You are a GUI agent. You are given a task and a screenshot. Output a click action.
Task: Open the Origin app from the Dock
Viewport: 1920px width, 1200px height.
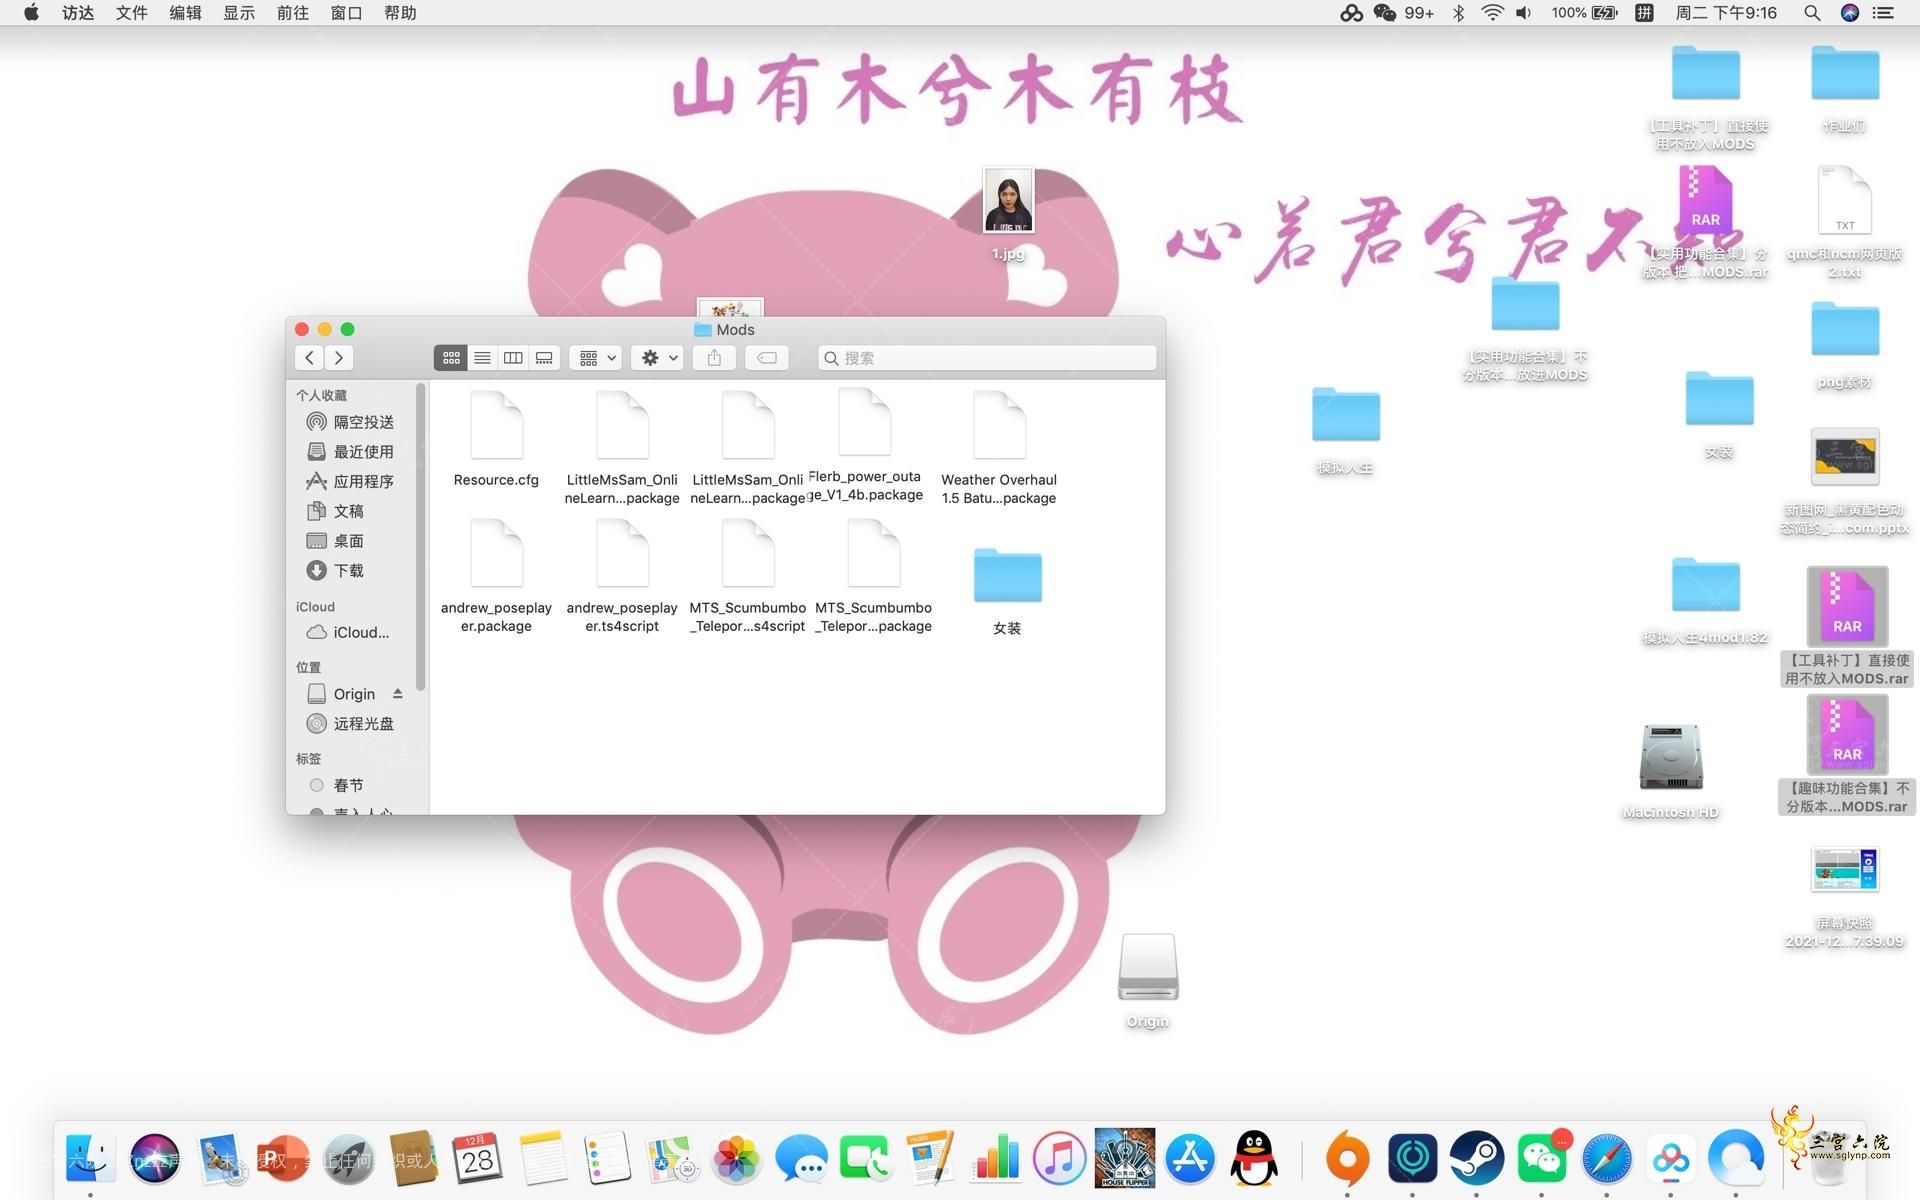pyautogui.click(x=1347, y=1158)
